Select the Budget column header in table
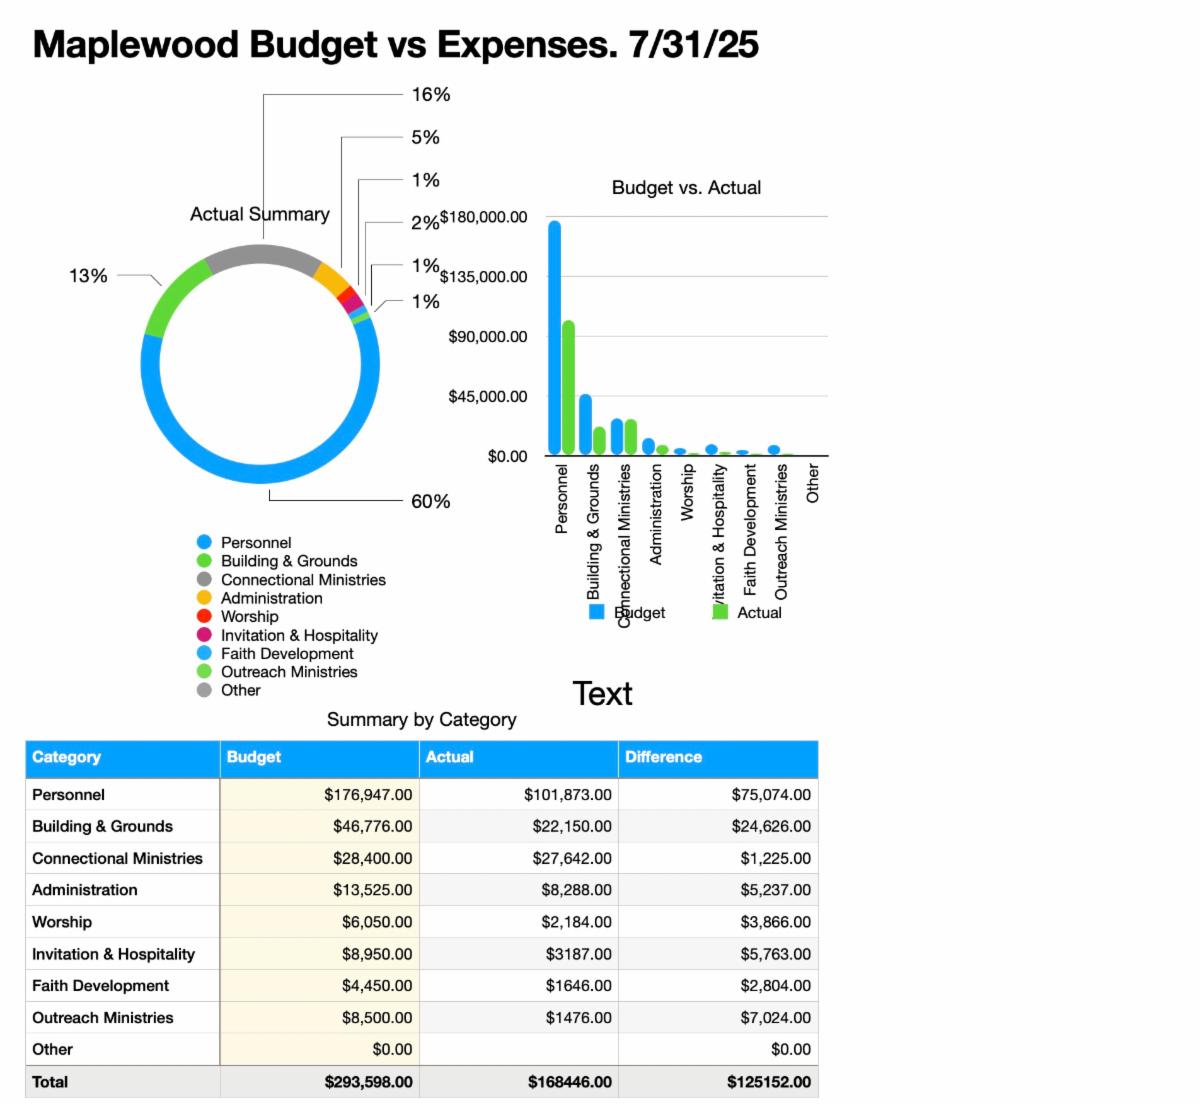The height and width of the screenshot is (1107, 1200). [319, 758]
